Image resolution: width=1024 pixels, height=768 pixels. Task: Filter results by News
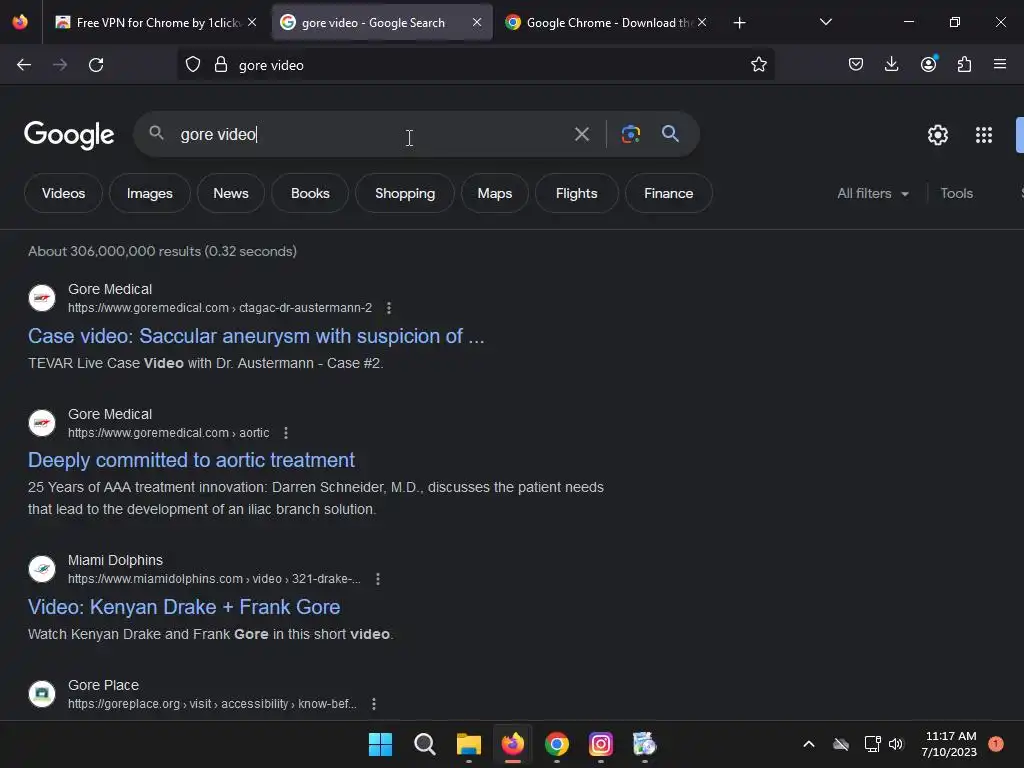point(231,193)
